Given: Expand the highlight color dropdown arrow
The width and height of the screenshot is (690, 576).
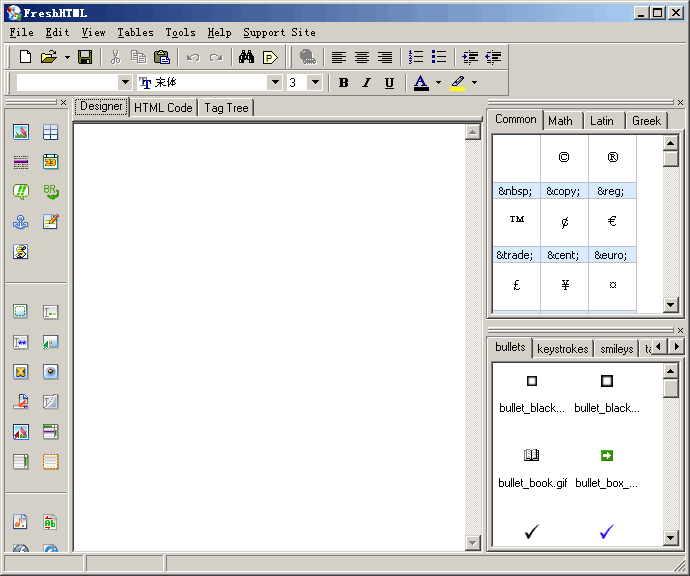Looking at the screenshot, I should pyautogui.click(x=474, y=82).
